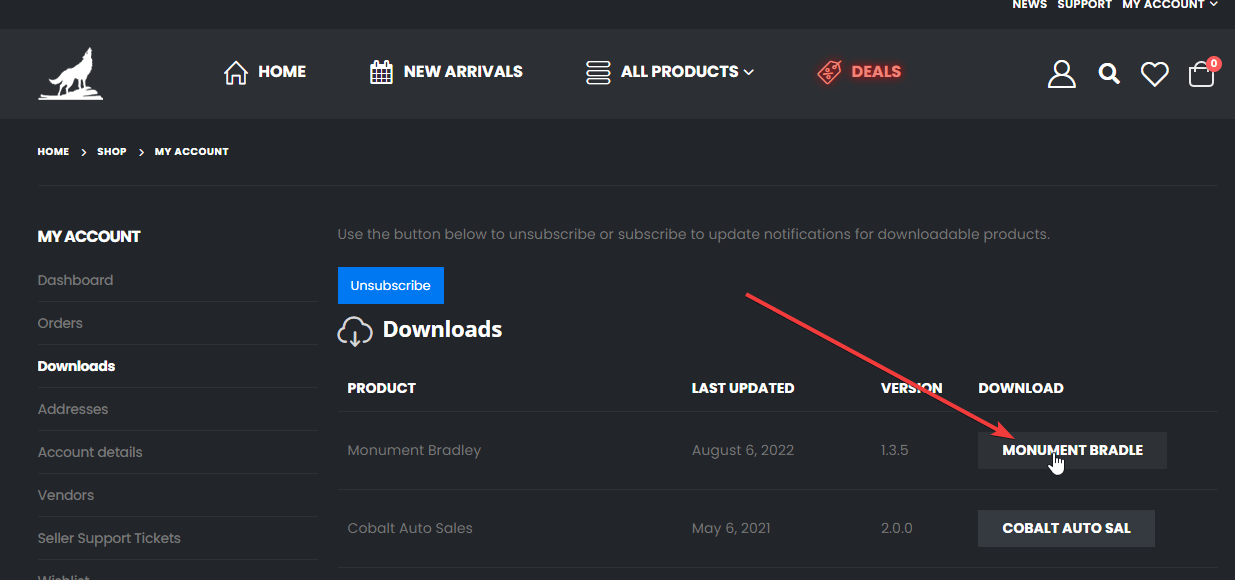Image resolution: width=1235 pixels, height=580 pixels.
Task: Click the howling wolf site logo
Action: 71,74
